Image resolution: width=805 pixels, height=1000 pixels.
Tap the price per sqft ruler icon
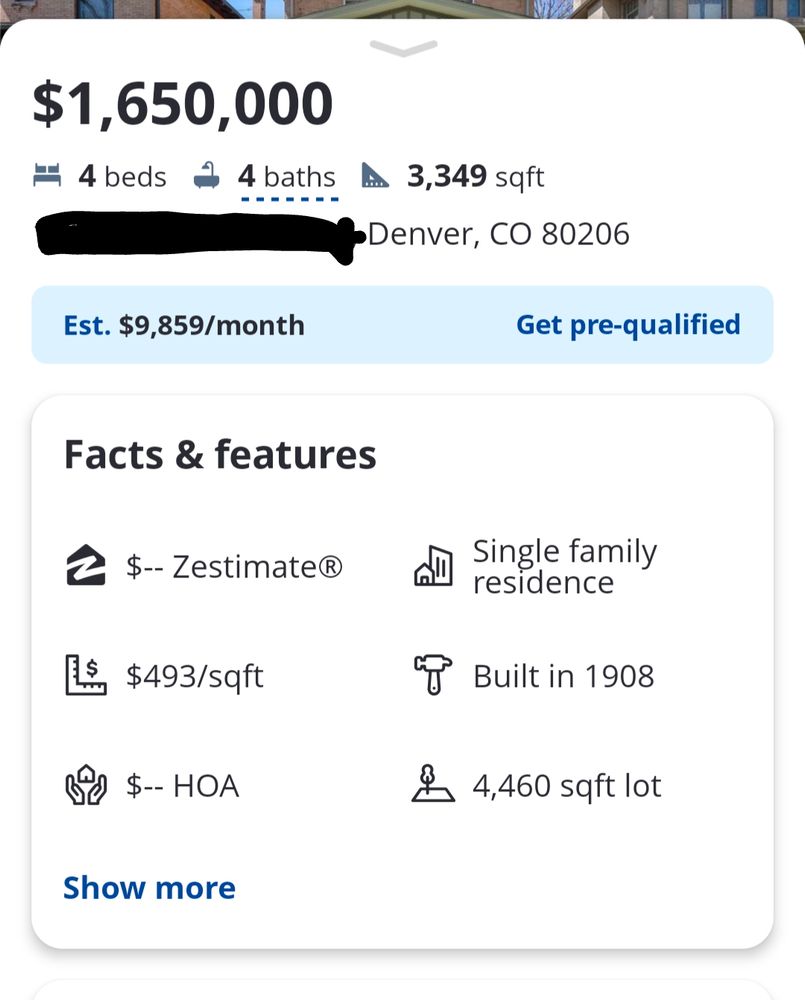click(85, 676)
